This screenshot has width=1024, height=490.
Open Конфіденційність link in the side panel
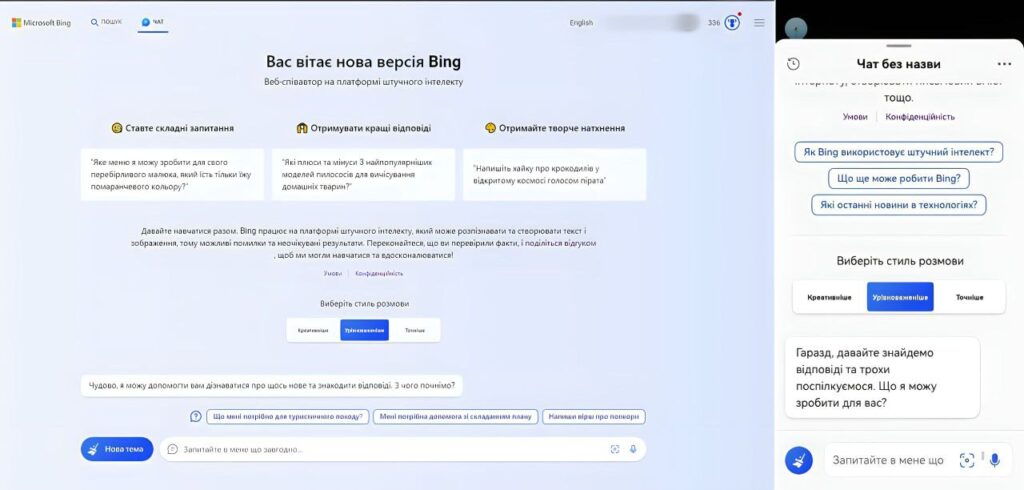pyautogui.click(x=920, y=117)
